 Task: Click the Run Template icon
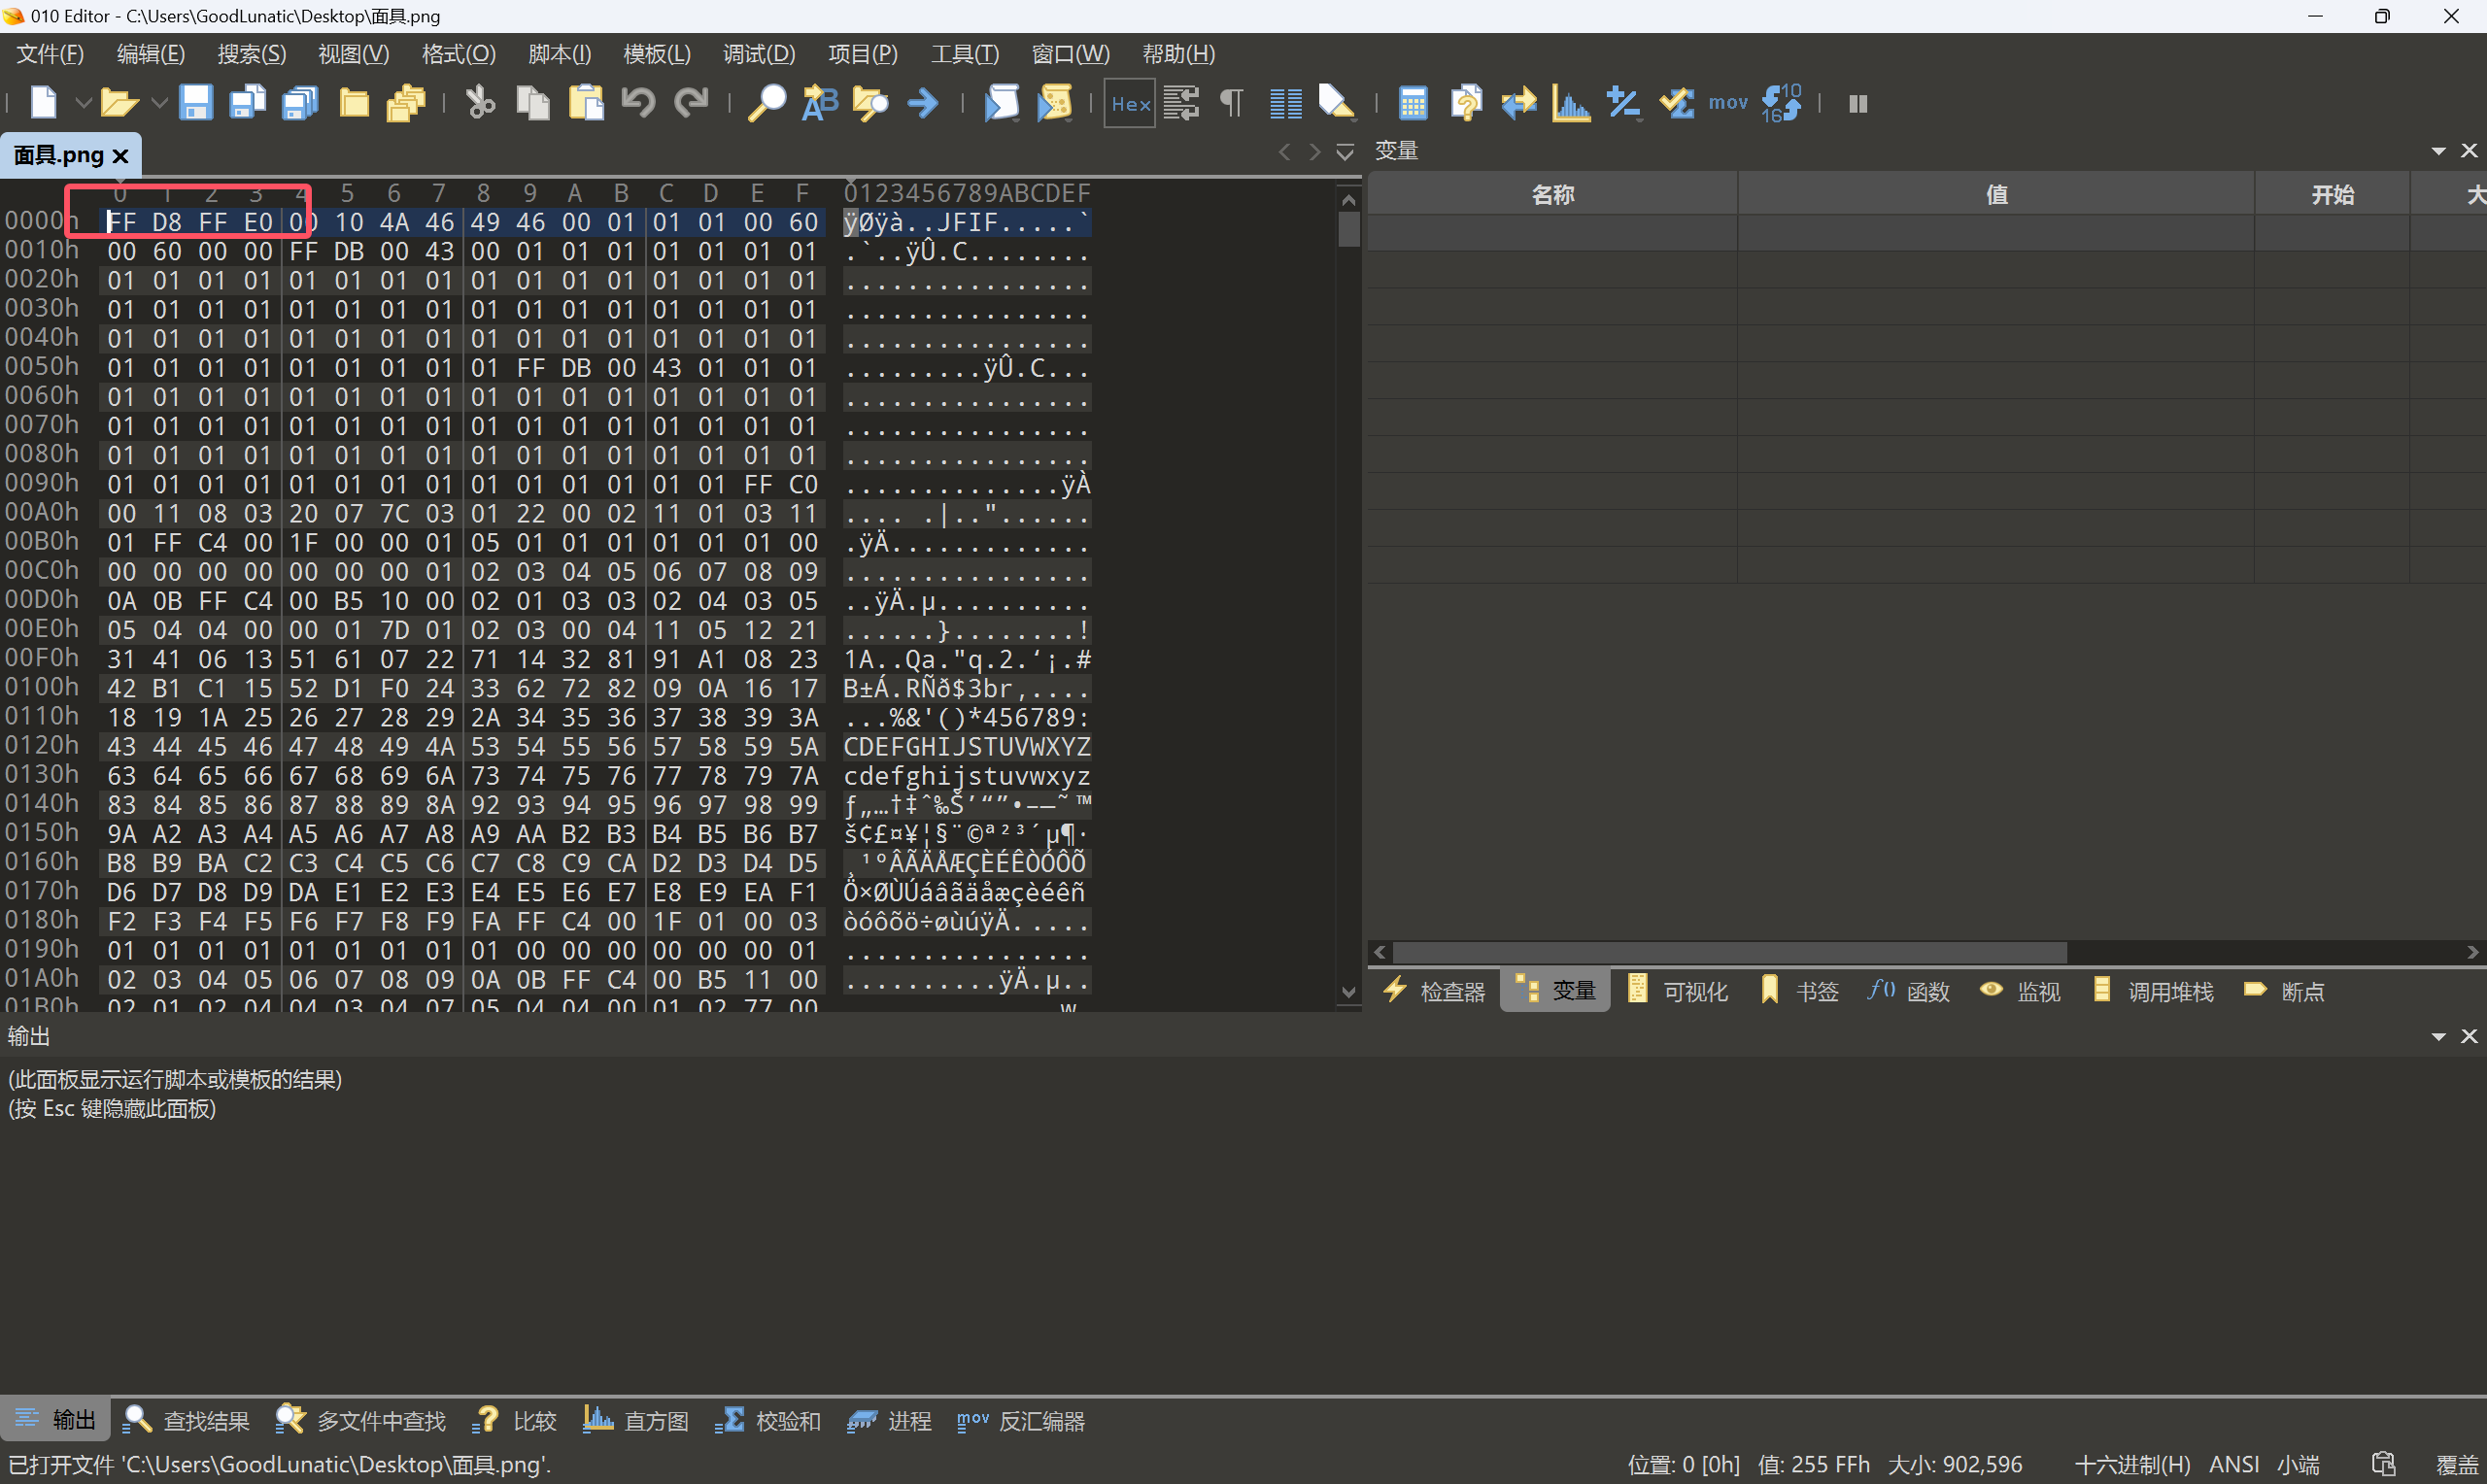coord(1054,103)
